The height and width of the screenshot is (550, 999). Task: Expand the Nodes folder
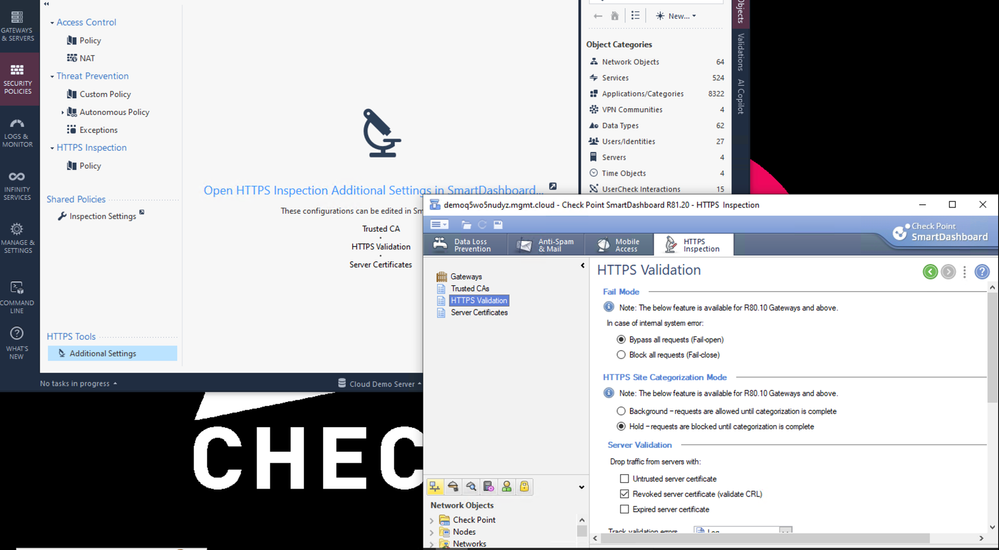point(431,532)
